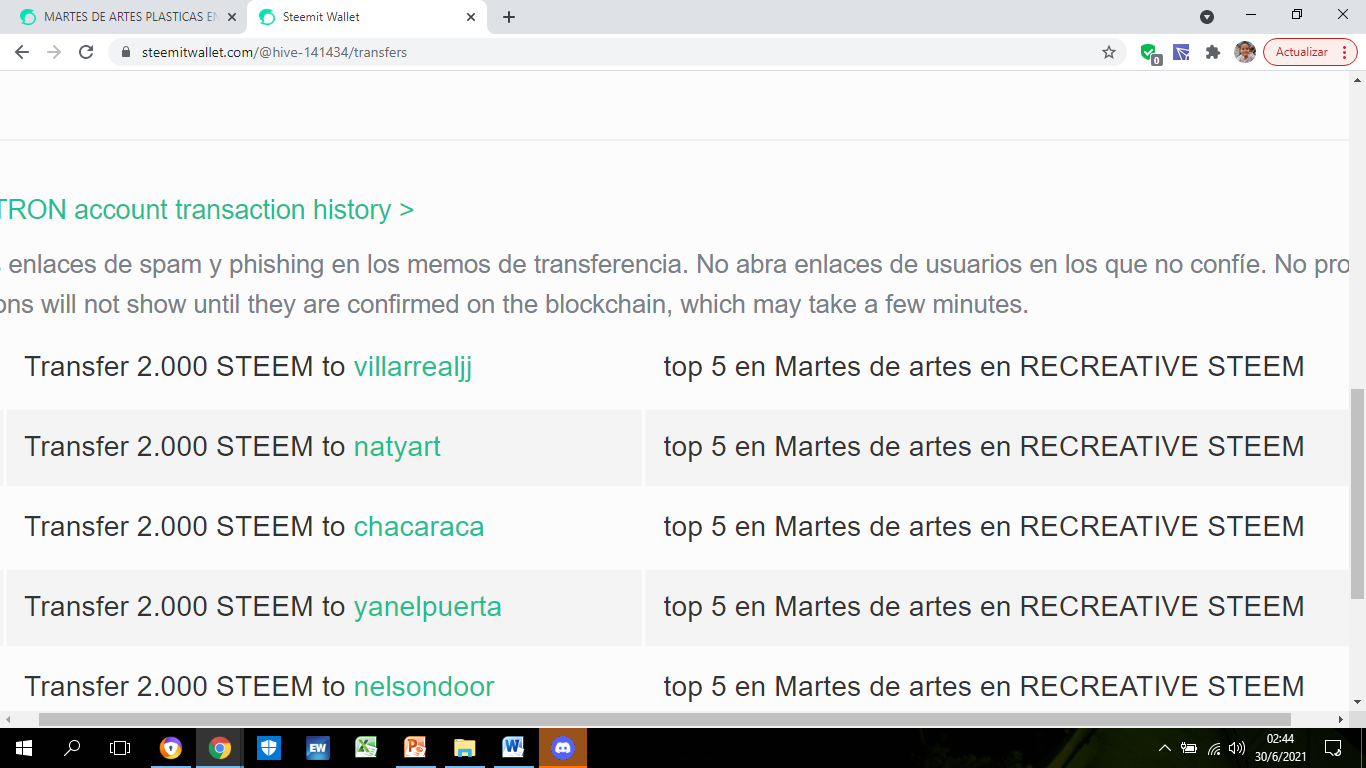The width and height of the screenshot is (1366, 768).
Task: Click the Actualizar update button
Action: [1302, 52]
